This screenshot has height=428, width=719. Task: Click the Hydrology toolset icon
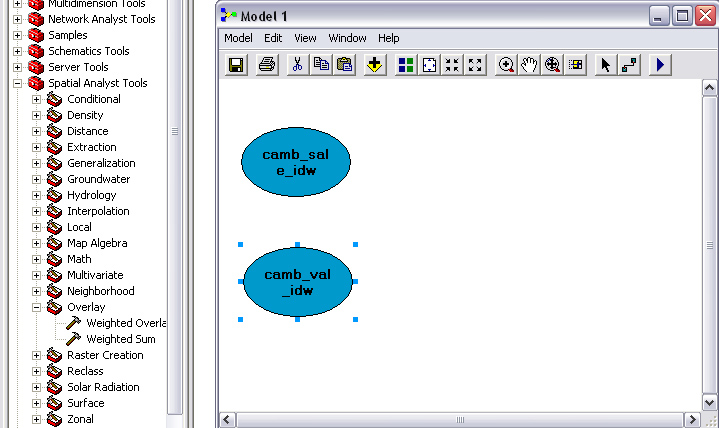pyautogui.click(x=55, y=195)
